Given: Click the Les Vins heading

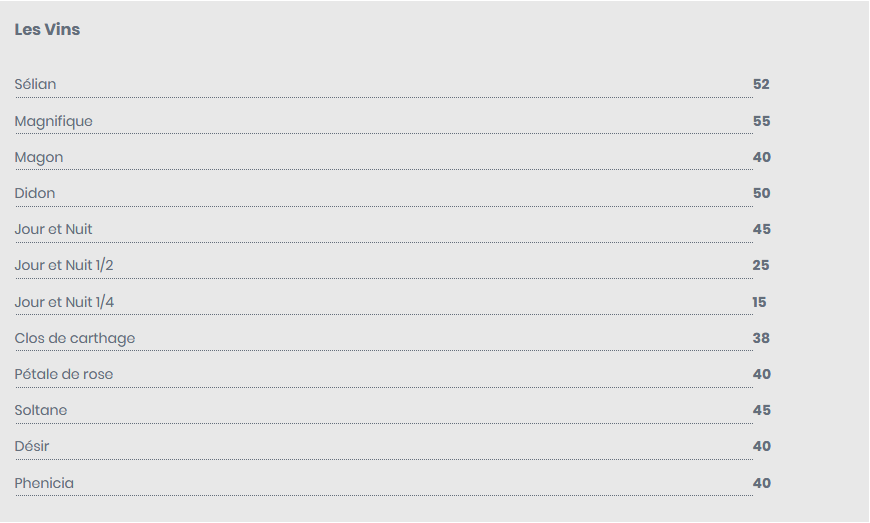Looking at the screenshot, I should click(47, 29).
